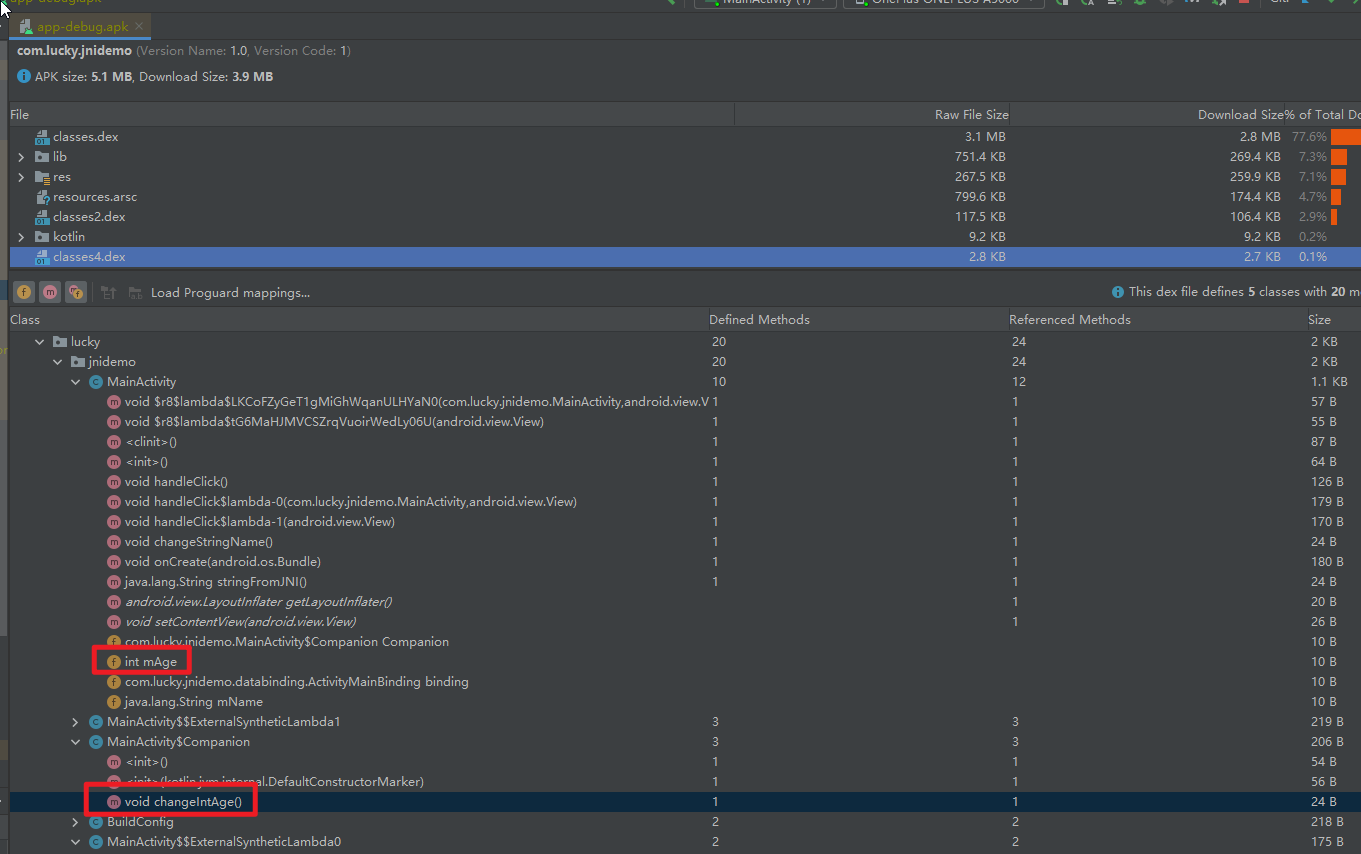Image resolution: width=1361 pixels, height=854 pixels.
Task: Select MainActivity$Companion Companion field row
Action: 685,642
